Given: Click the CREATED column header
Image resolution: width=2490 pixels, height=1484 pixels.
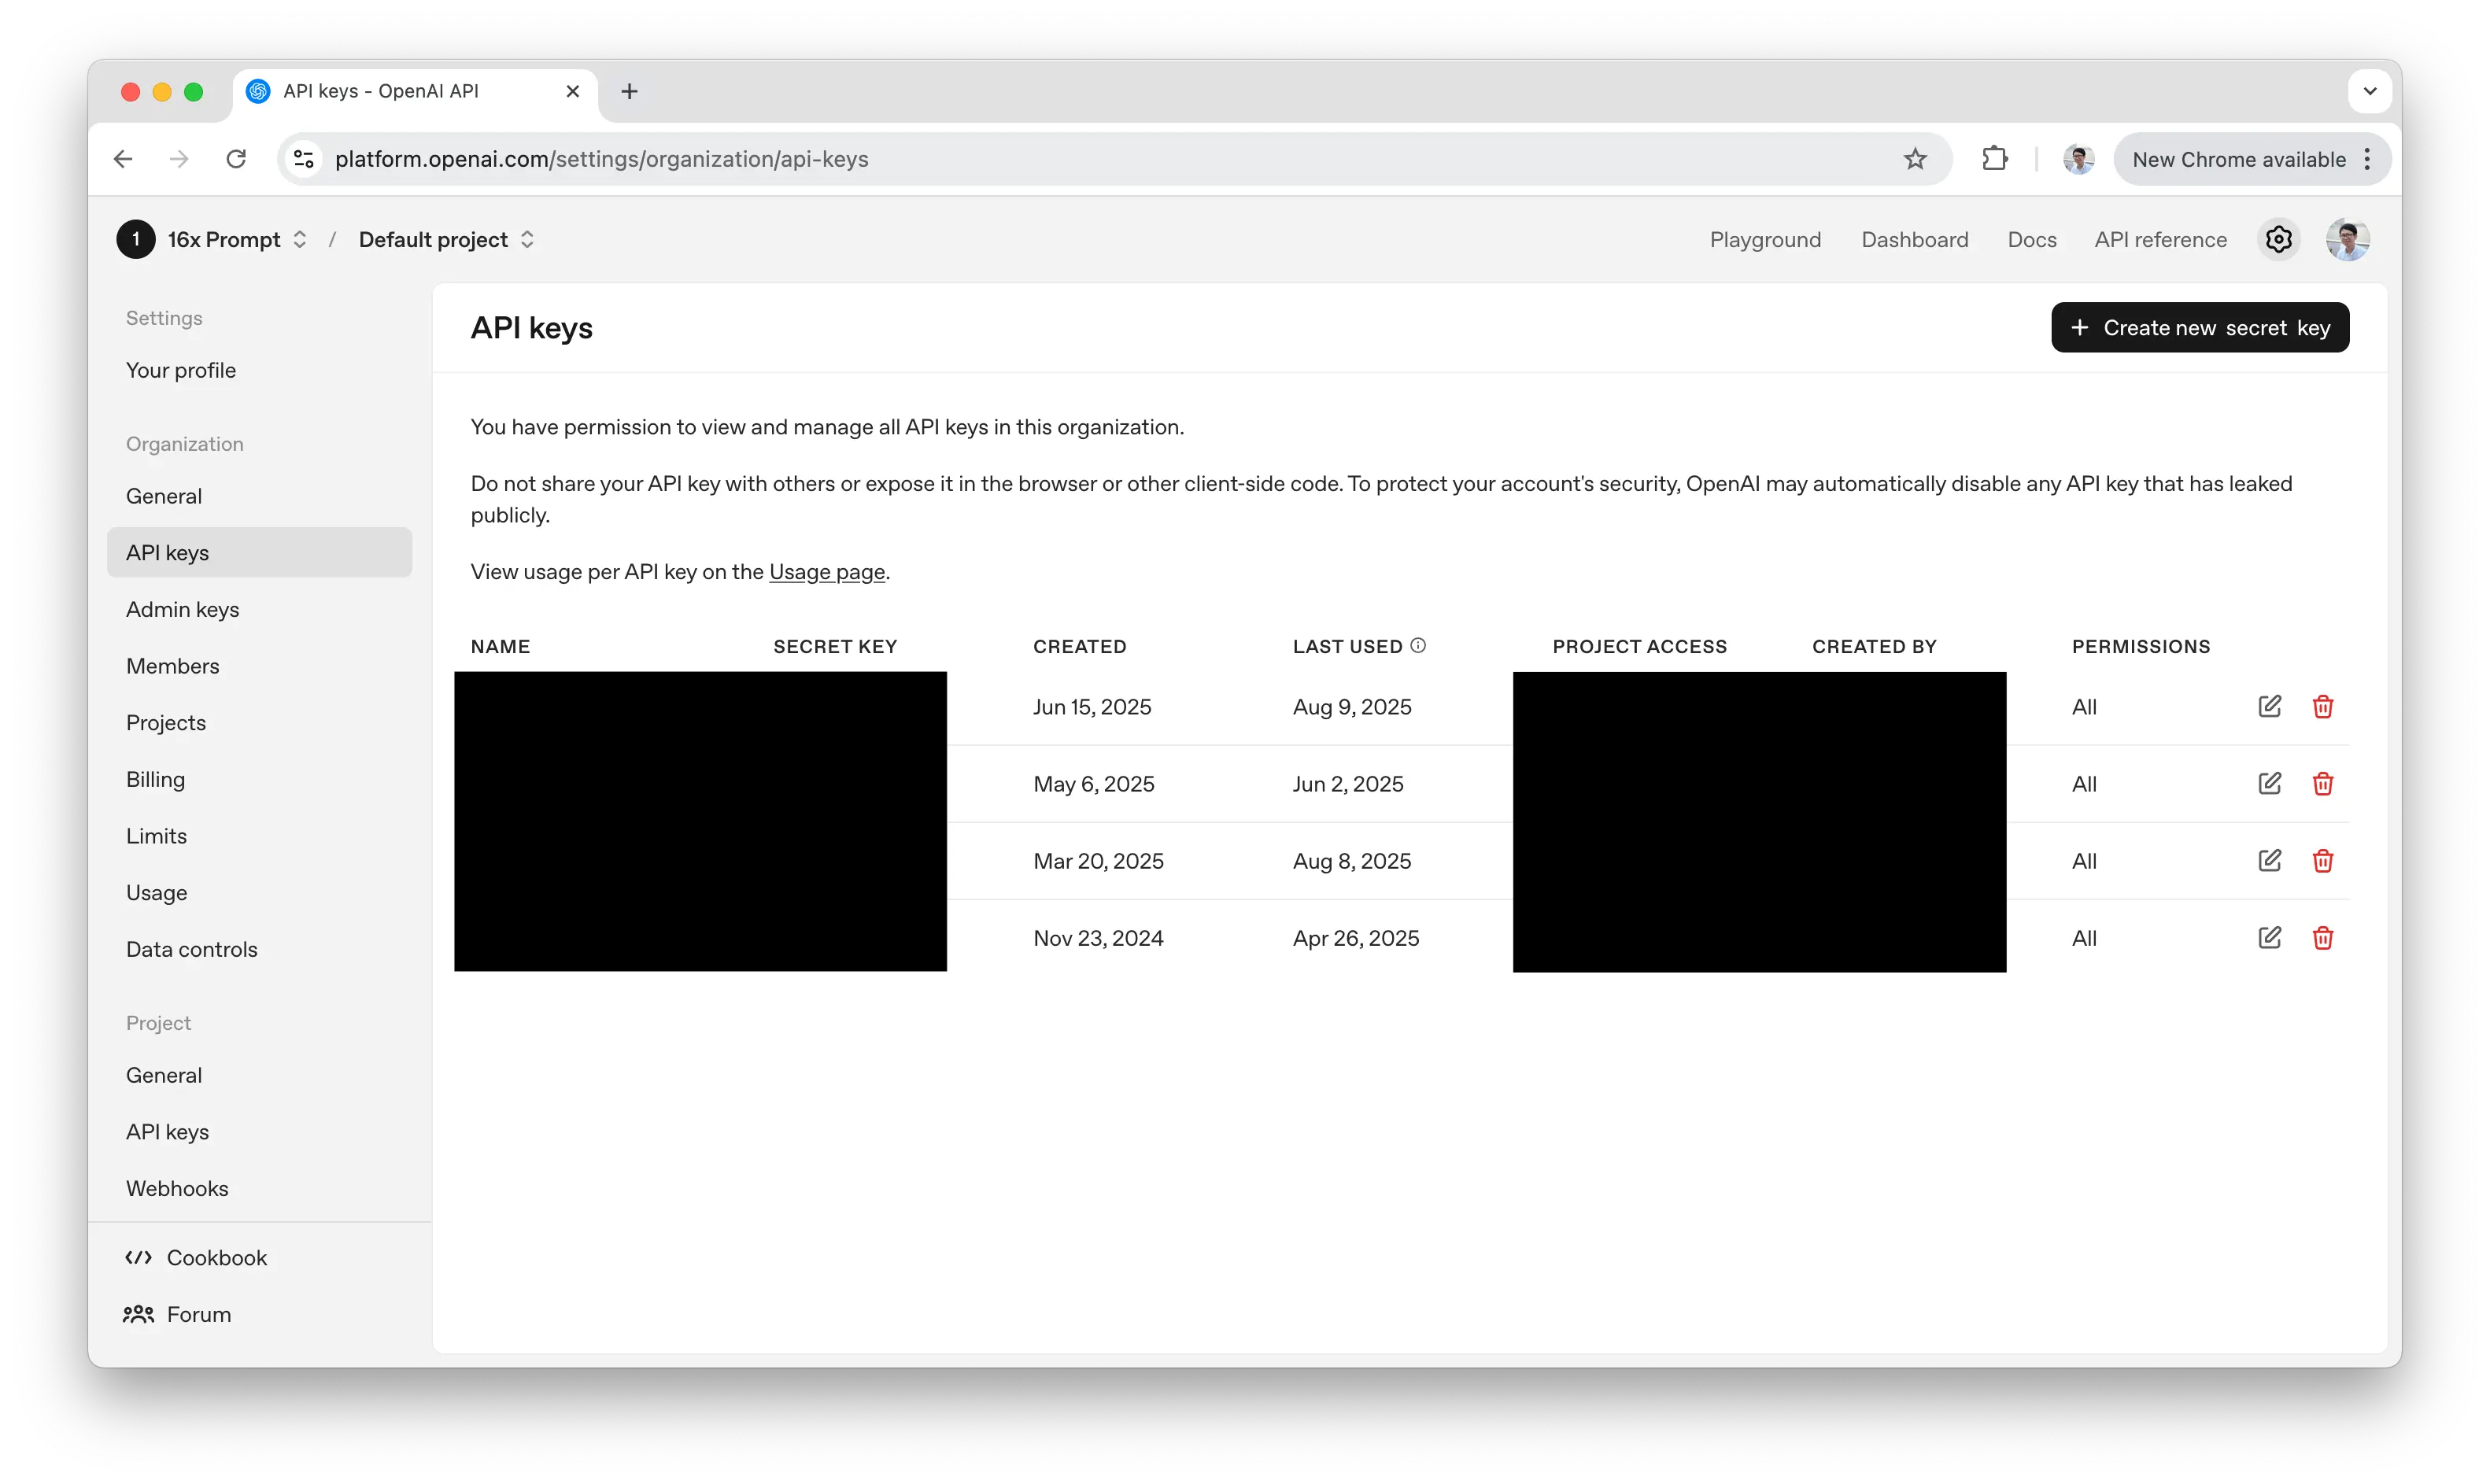Looking at the screenshot, I should click(1079, 647).
